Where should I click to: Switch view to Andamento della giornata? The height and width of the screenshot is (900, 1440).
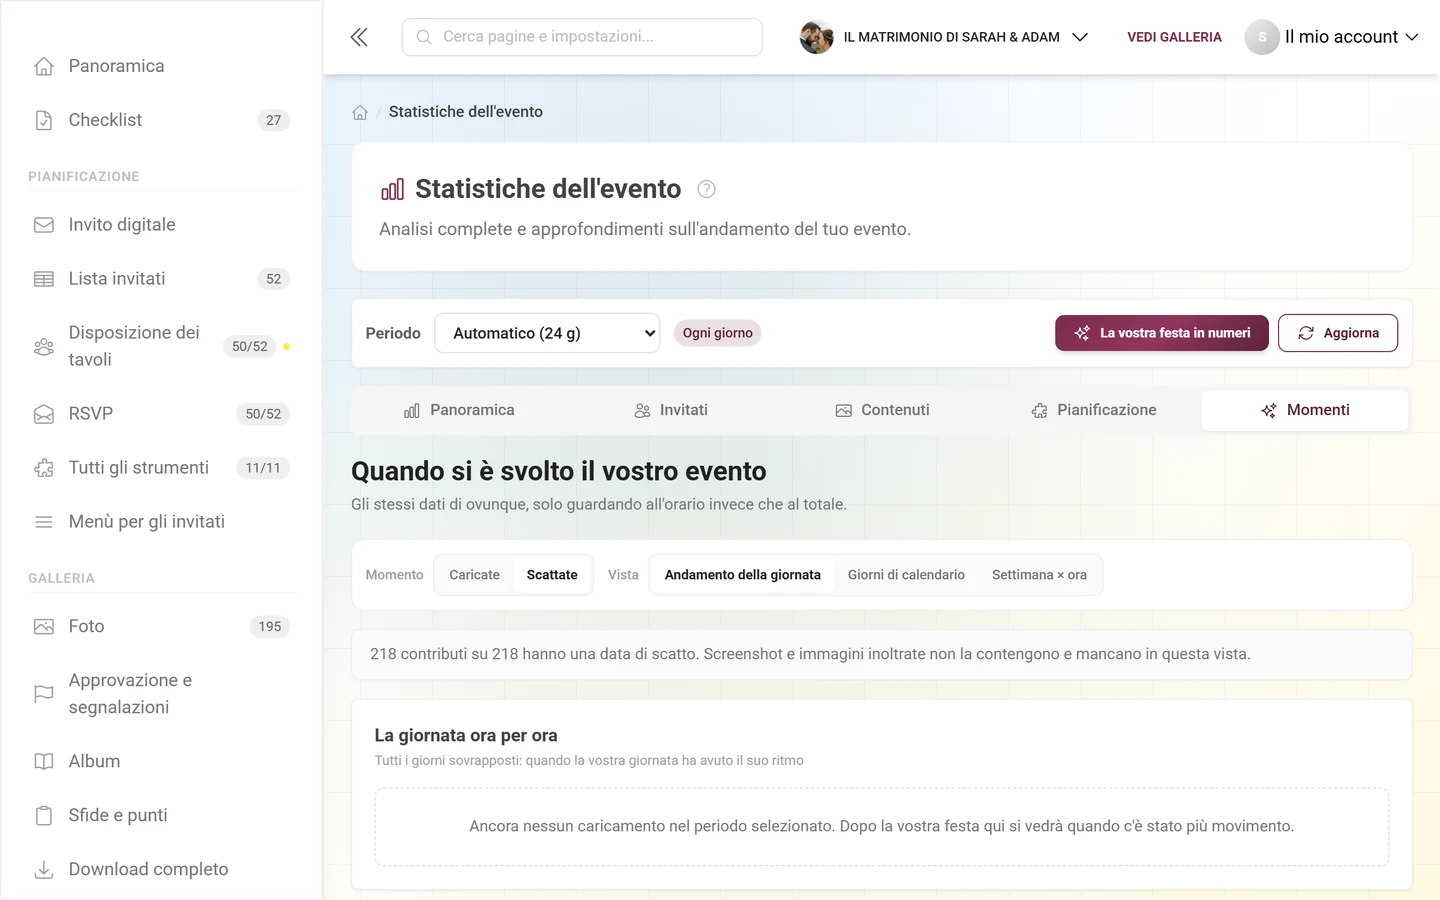[x=742, y=575]
